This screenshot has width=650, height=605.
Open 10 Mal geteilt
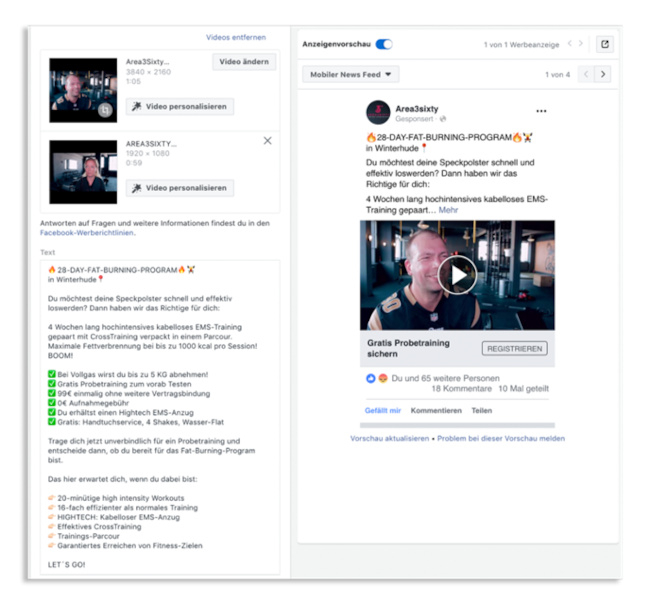pyautogui.click(x=524, y=389)
